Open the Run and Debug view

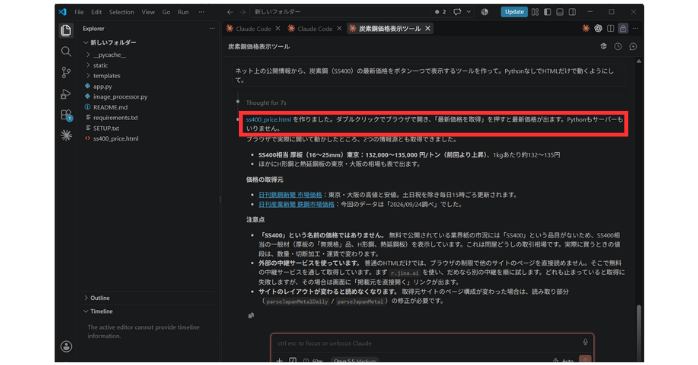pyautogui.click(x=66, y=93)
